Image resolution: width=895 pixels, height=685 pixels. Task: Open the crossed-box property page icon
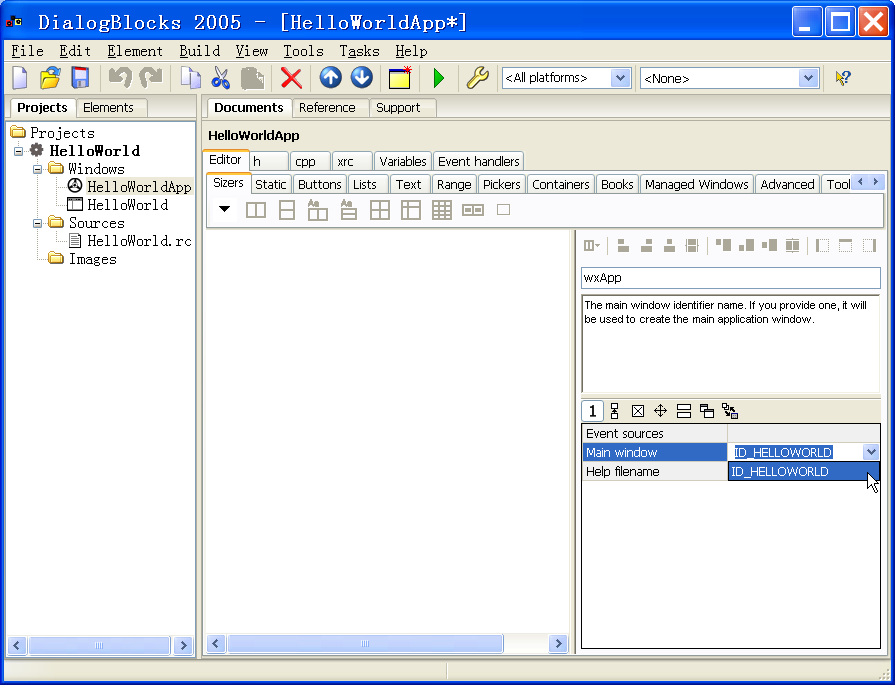point(638,411)
